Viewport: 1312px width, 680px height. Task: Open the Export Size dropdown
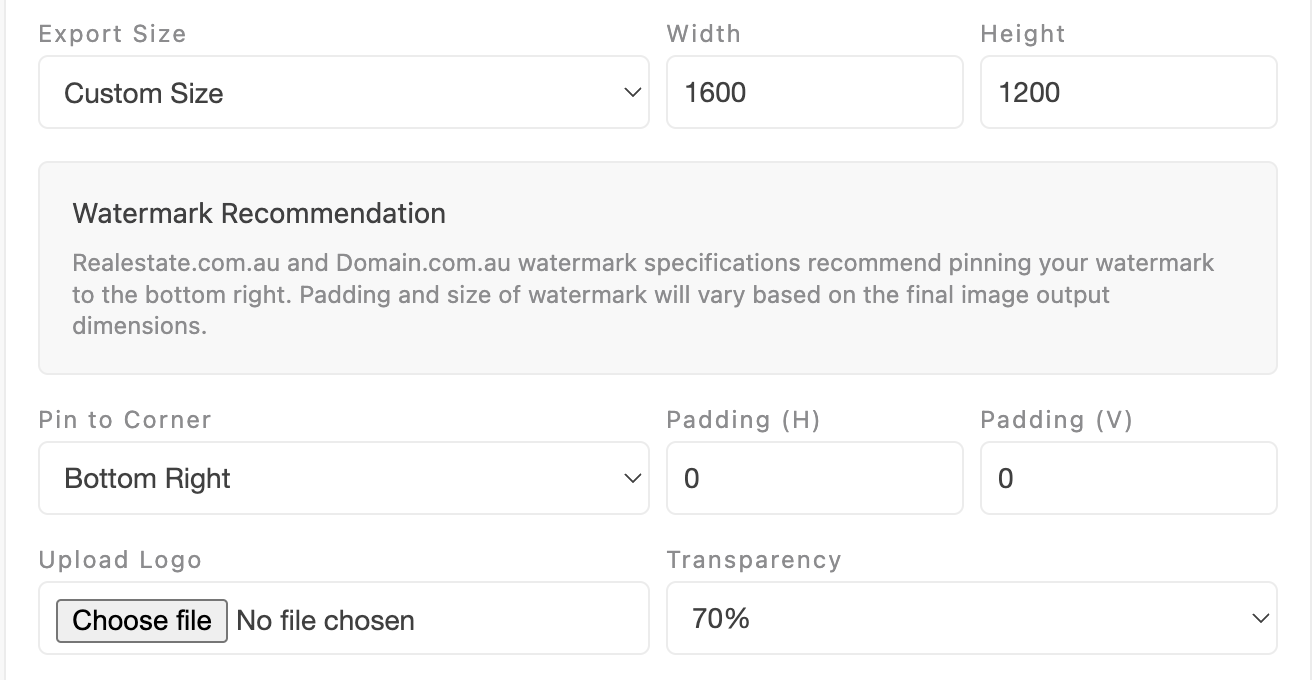[x=343, y=93]
